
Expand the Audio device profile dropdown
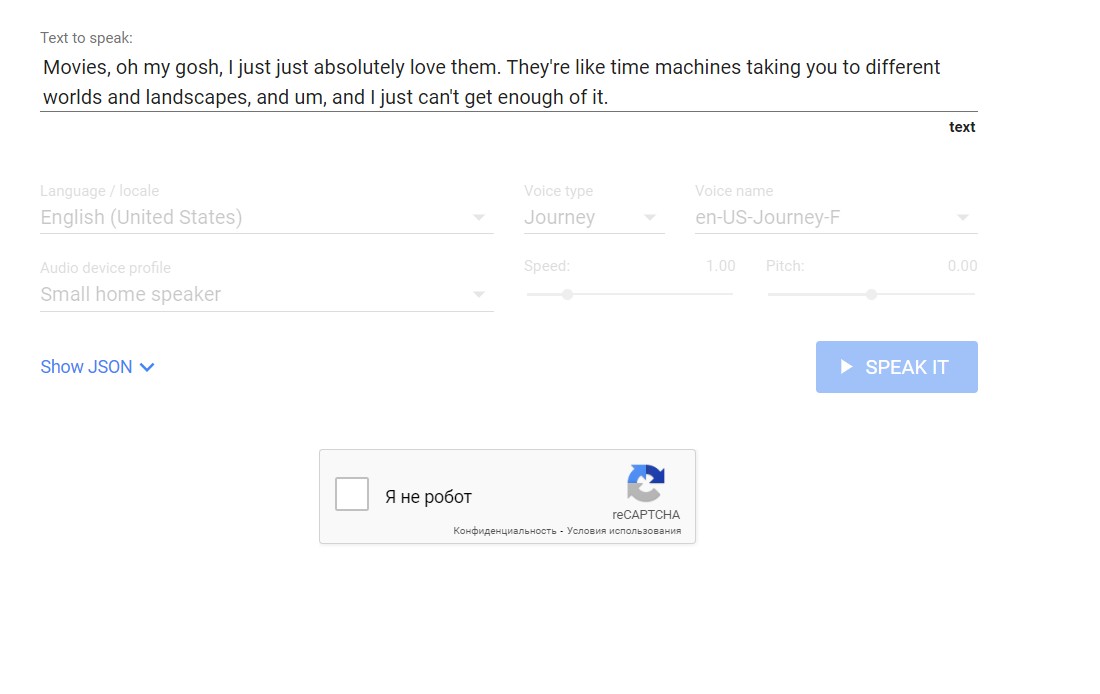coord(266,294)
